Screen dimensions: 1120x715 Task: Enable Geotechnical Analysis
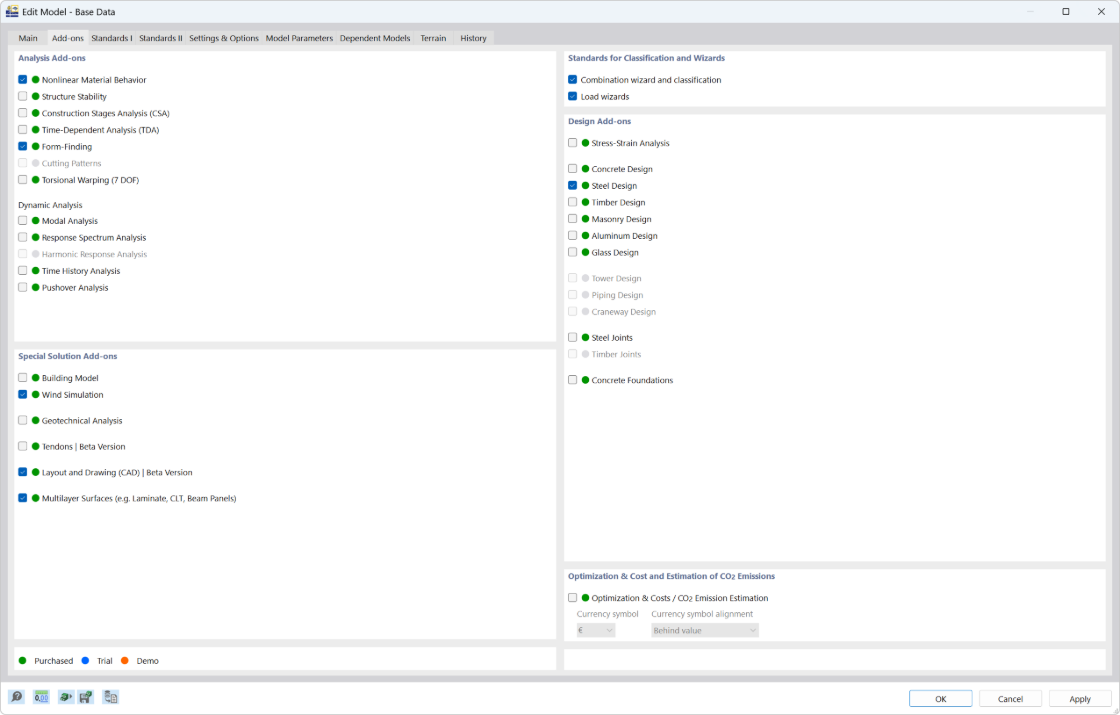(23, 420)
